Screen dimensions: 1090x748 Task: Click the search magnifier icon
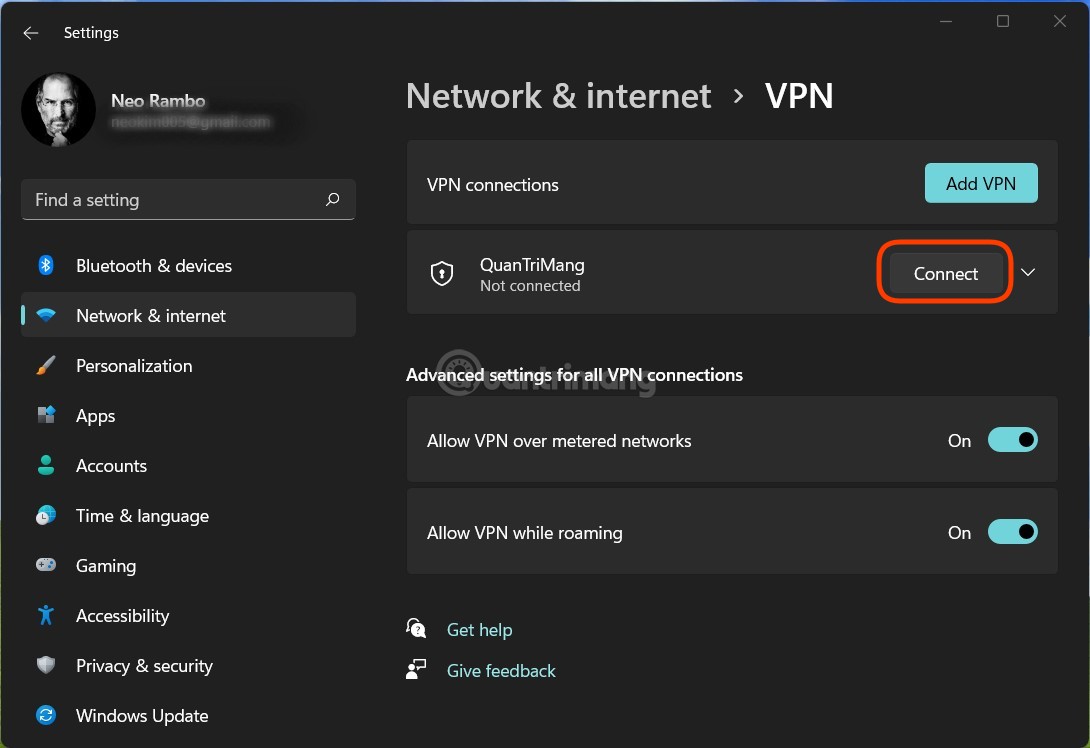tap(332, 200)
